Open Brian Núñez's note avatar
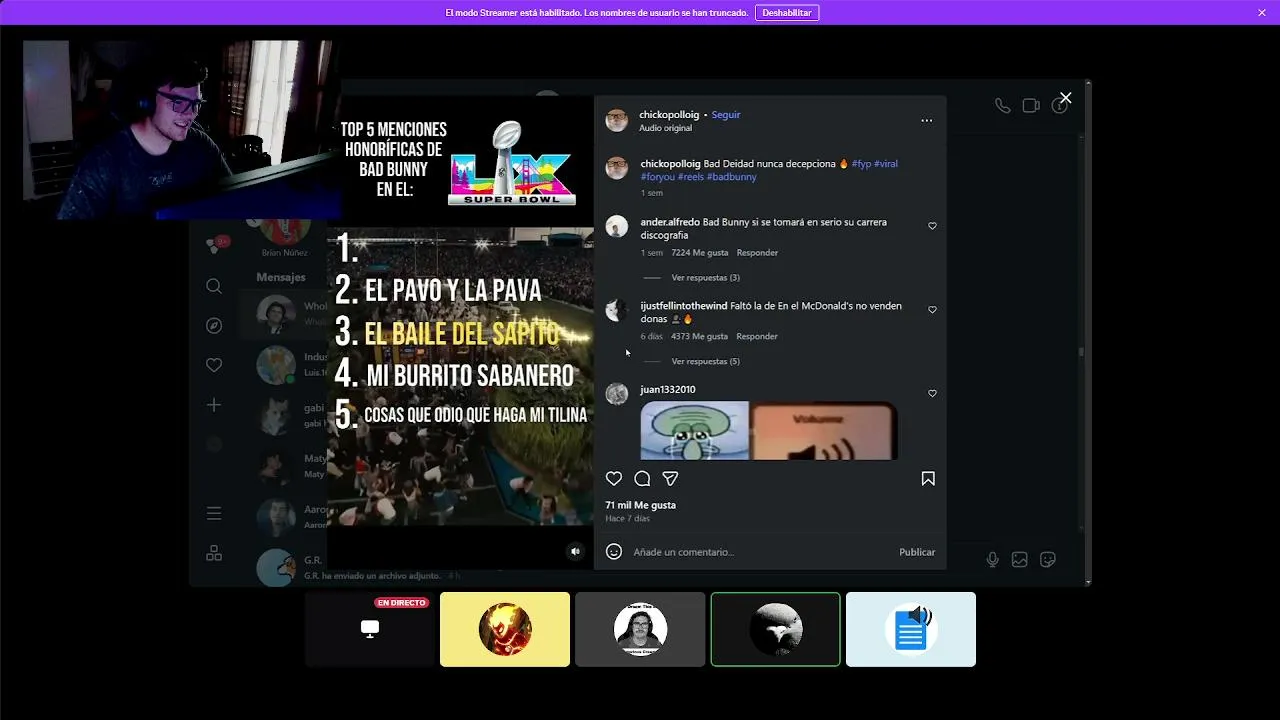The image size is (1280, 720). tap(284, 230)
